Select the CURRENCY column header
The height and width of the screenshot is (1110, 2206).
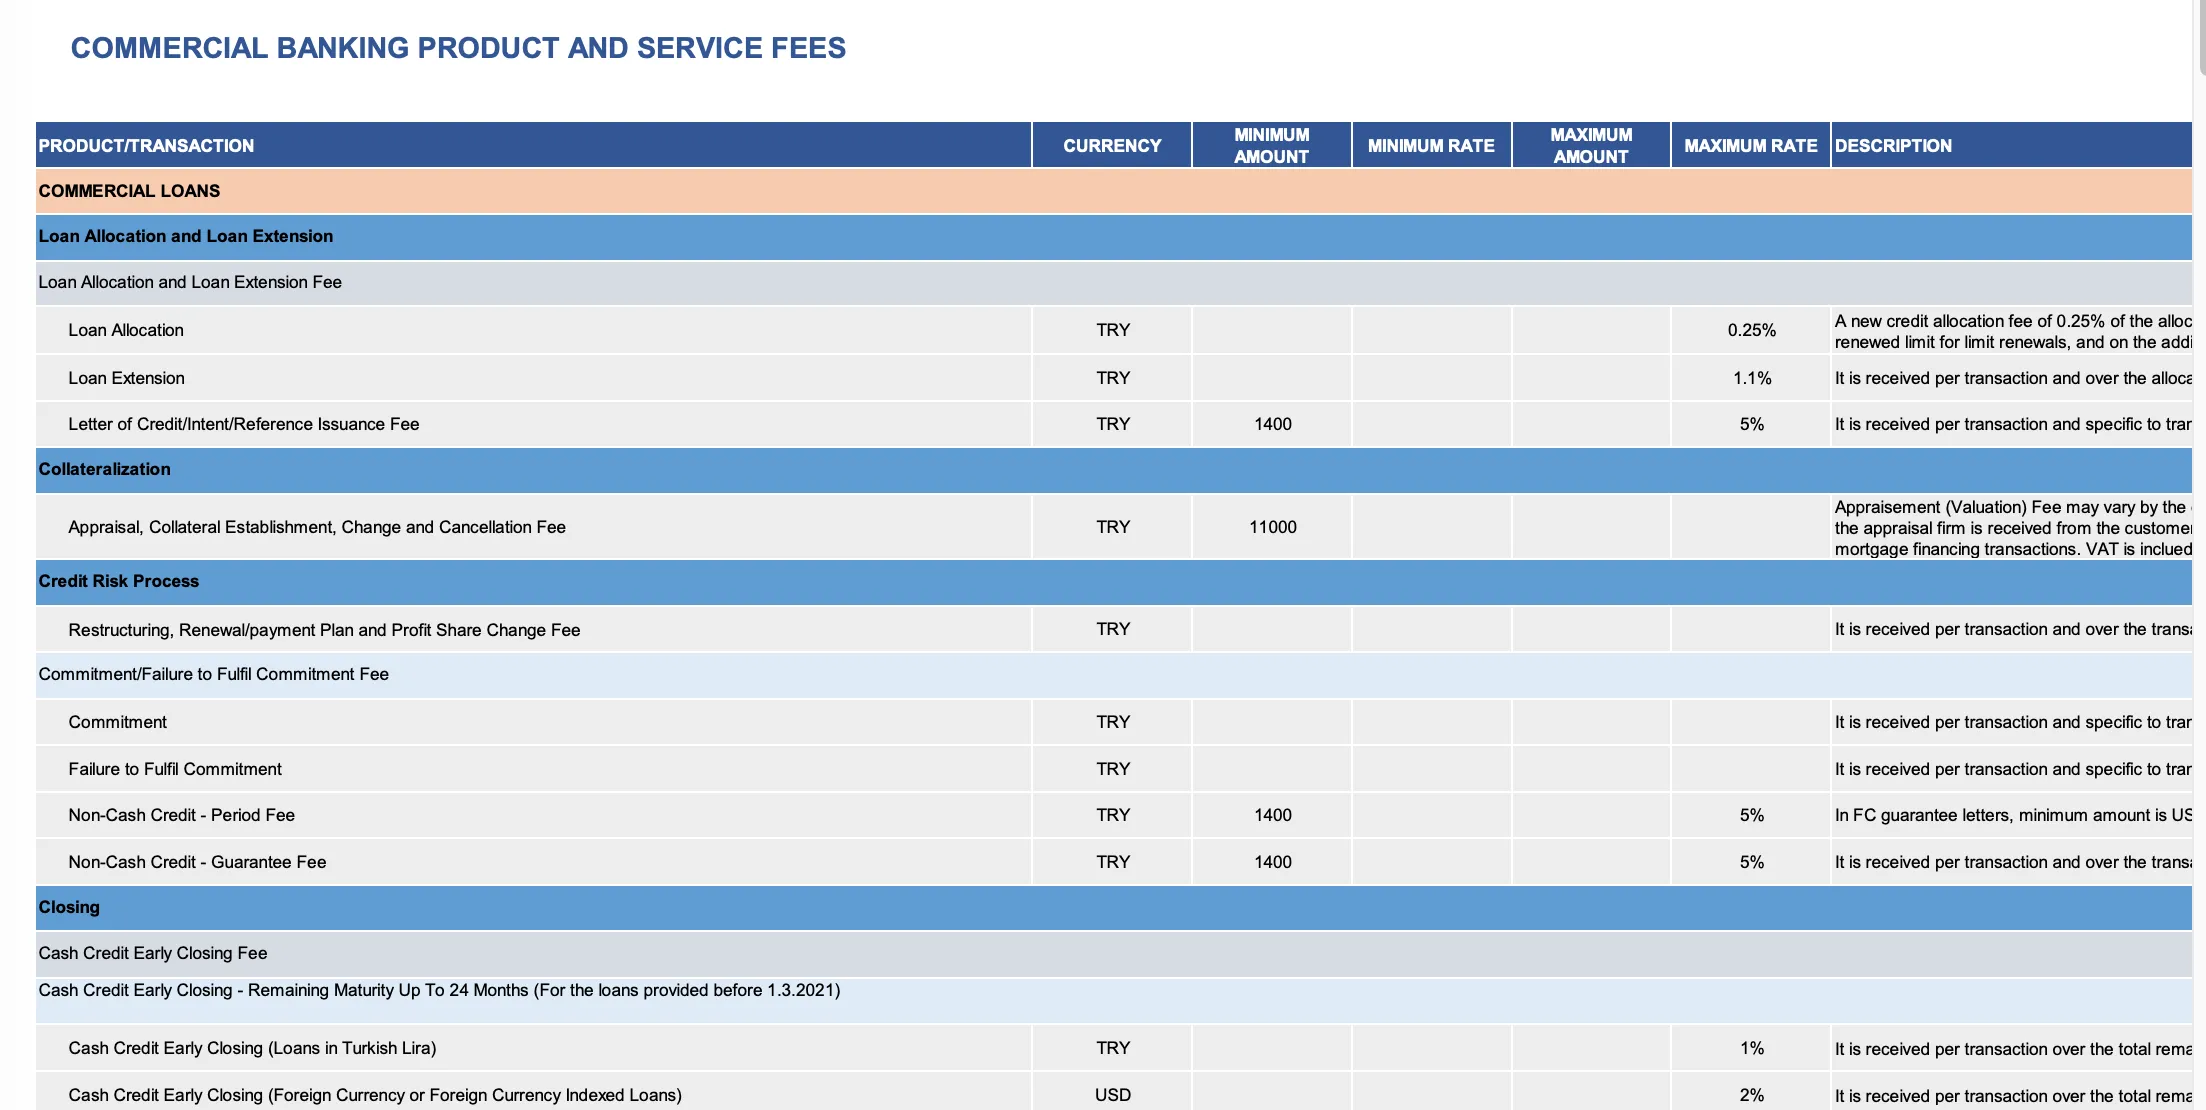1112,145
